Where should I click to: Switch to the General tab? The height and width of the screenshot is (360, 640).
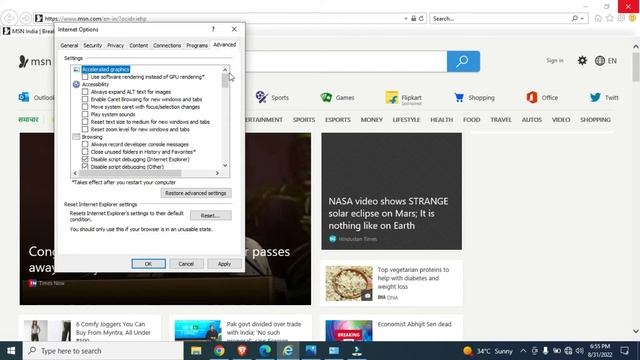pyautogui.click(x=69, y=45)
